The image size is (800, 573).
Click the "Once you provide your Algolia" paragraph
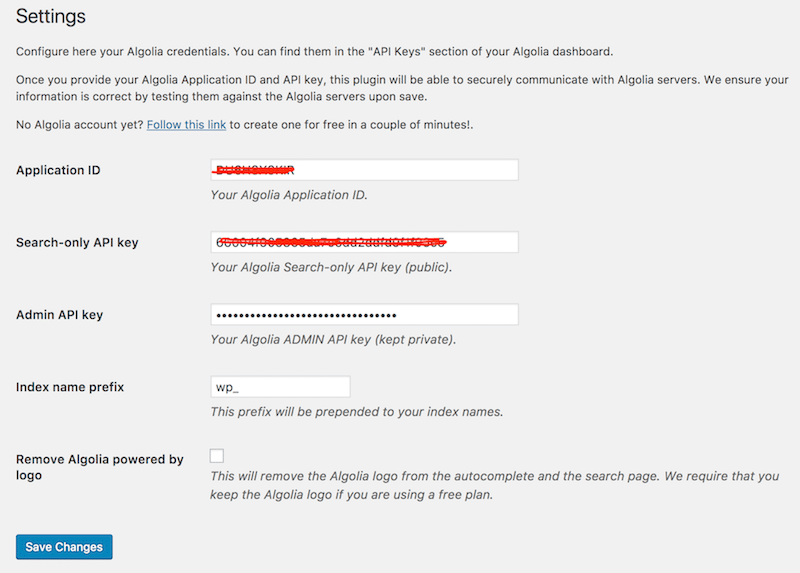pyautogui.click(x=400, y=89)
